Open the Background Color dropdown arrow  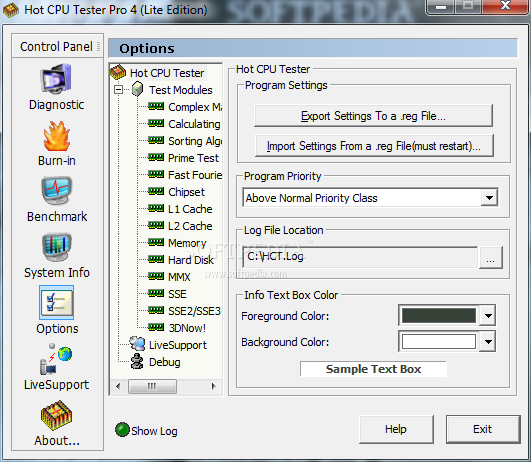(488, 342)
